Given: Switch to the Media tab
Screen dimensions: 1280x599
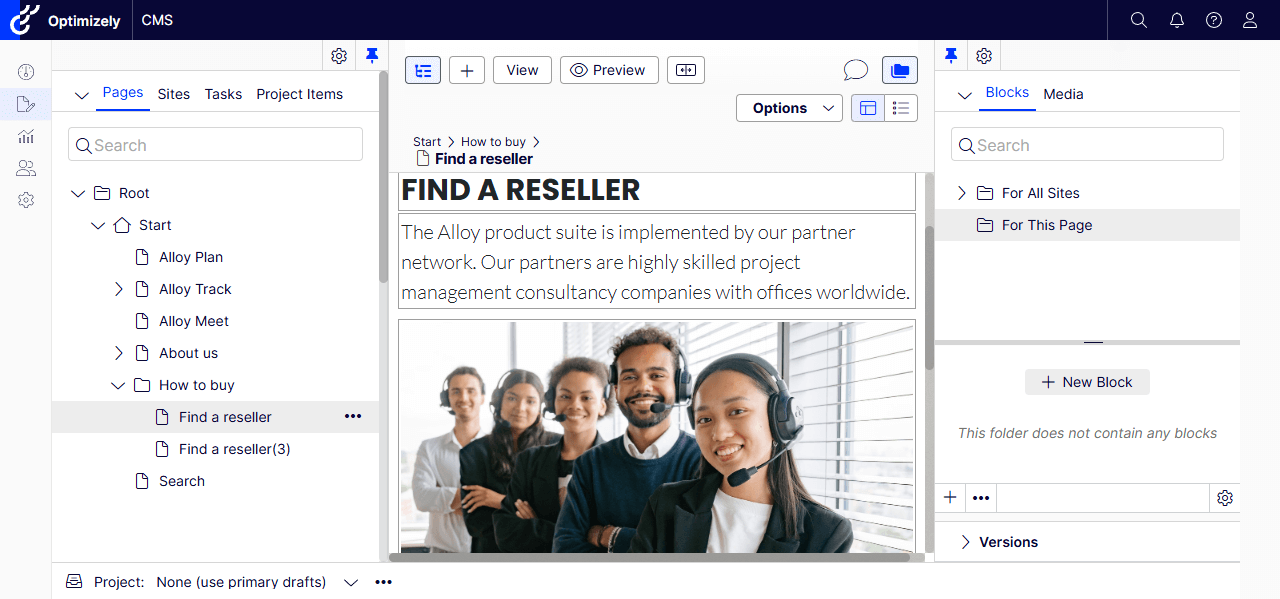Looking at the screenshot, I should coord(1063,94).
